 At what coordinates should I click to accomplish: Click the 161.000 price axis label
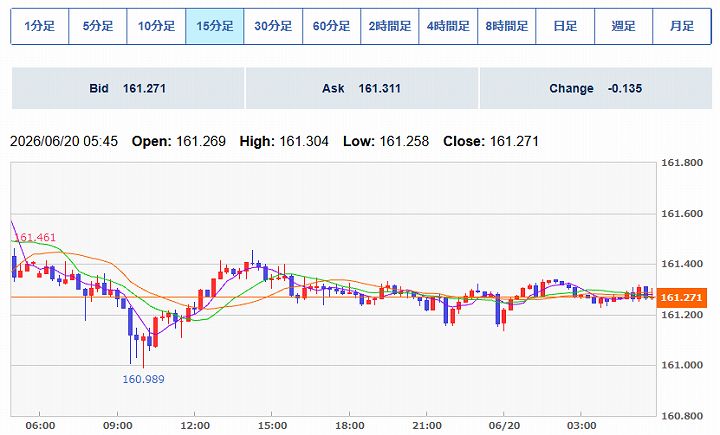pos(682,365)
